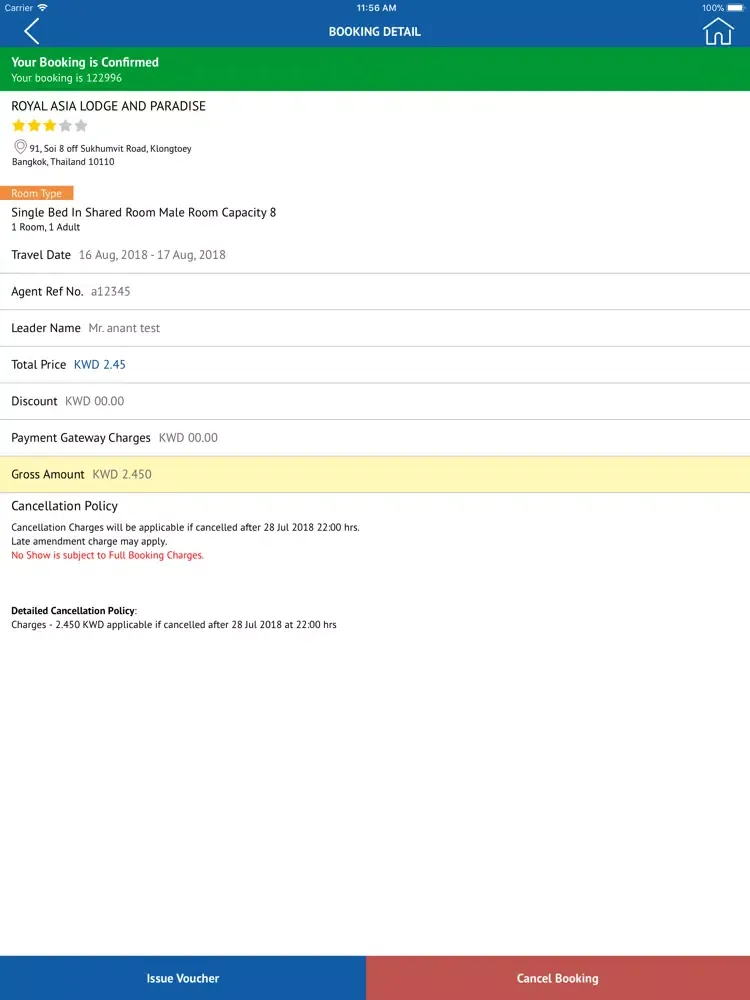
Task: Open the home icon
Action: [x=718, y=31]
